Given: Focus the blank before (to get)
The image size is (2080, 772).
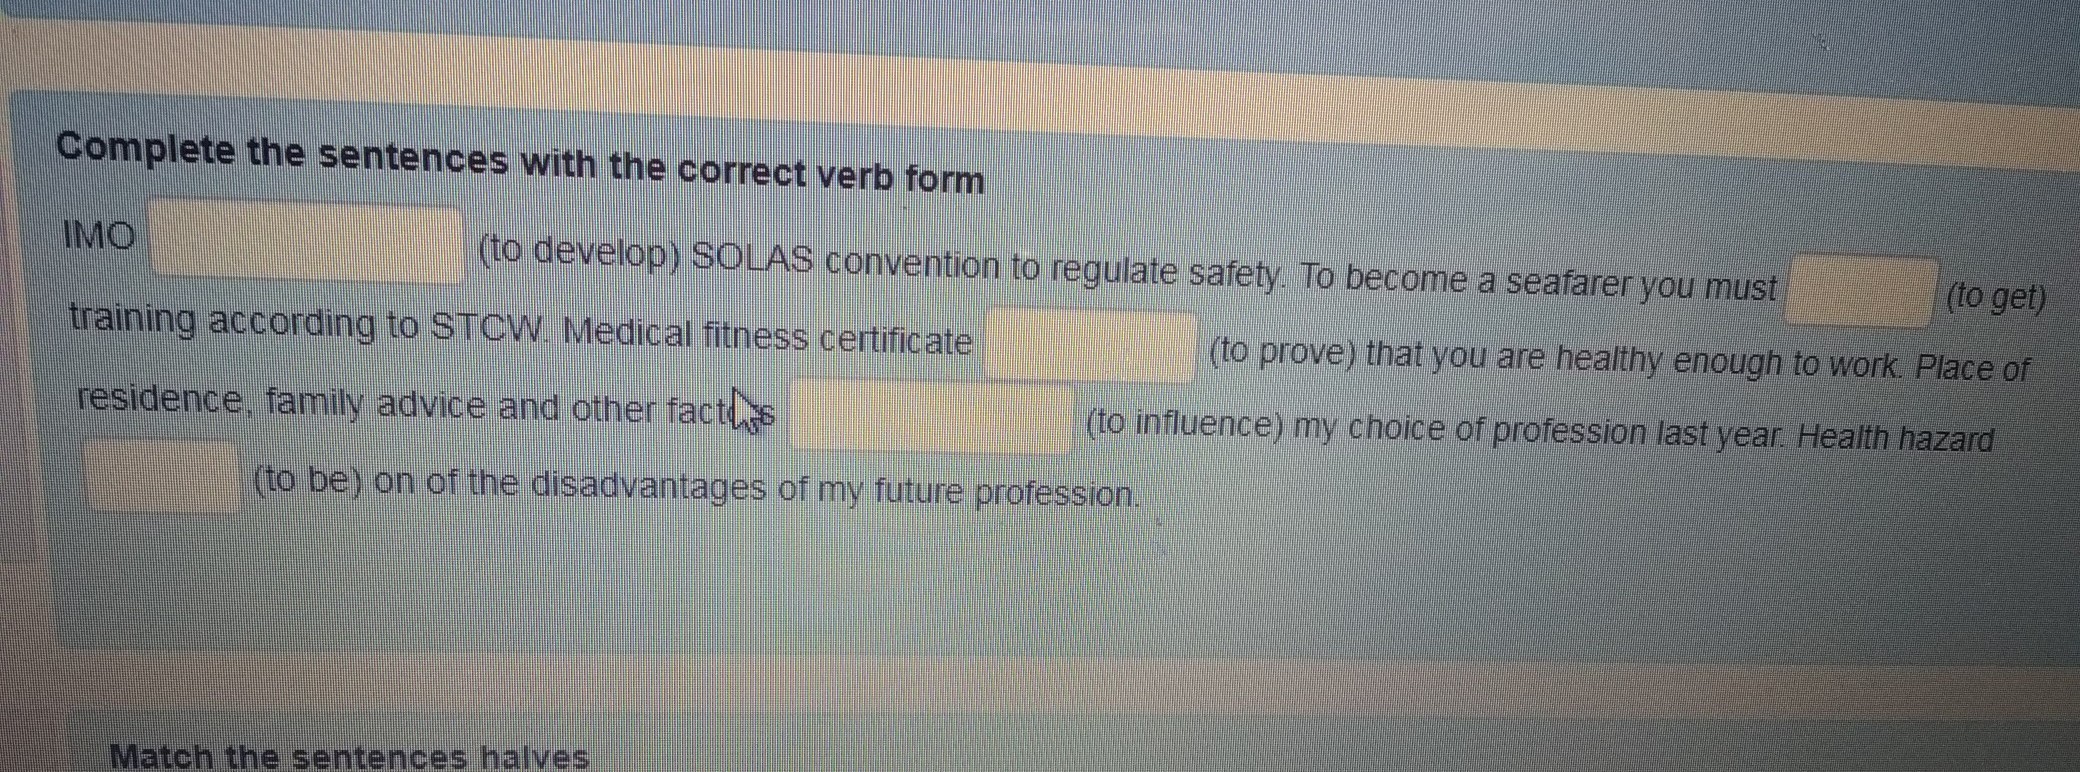Looking at the screenshot, I should (1860, 292).
